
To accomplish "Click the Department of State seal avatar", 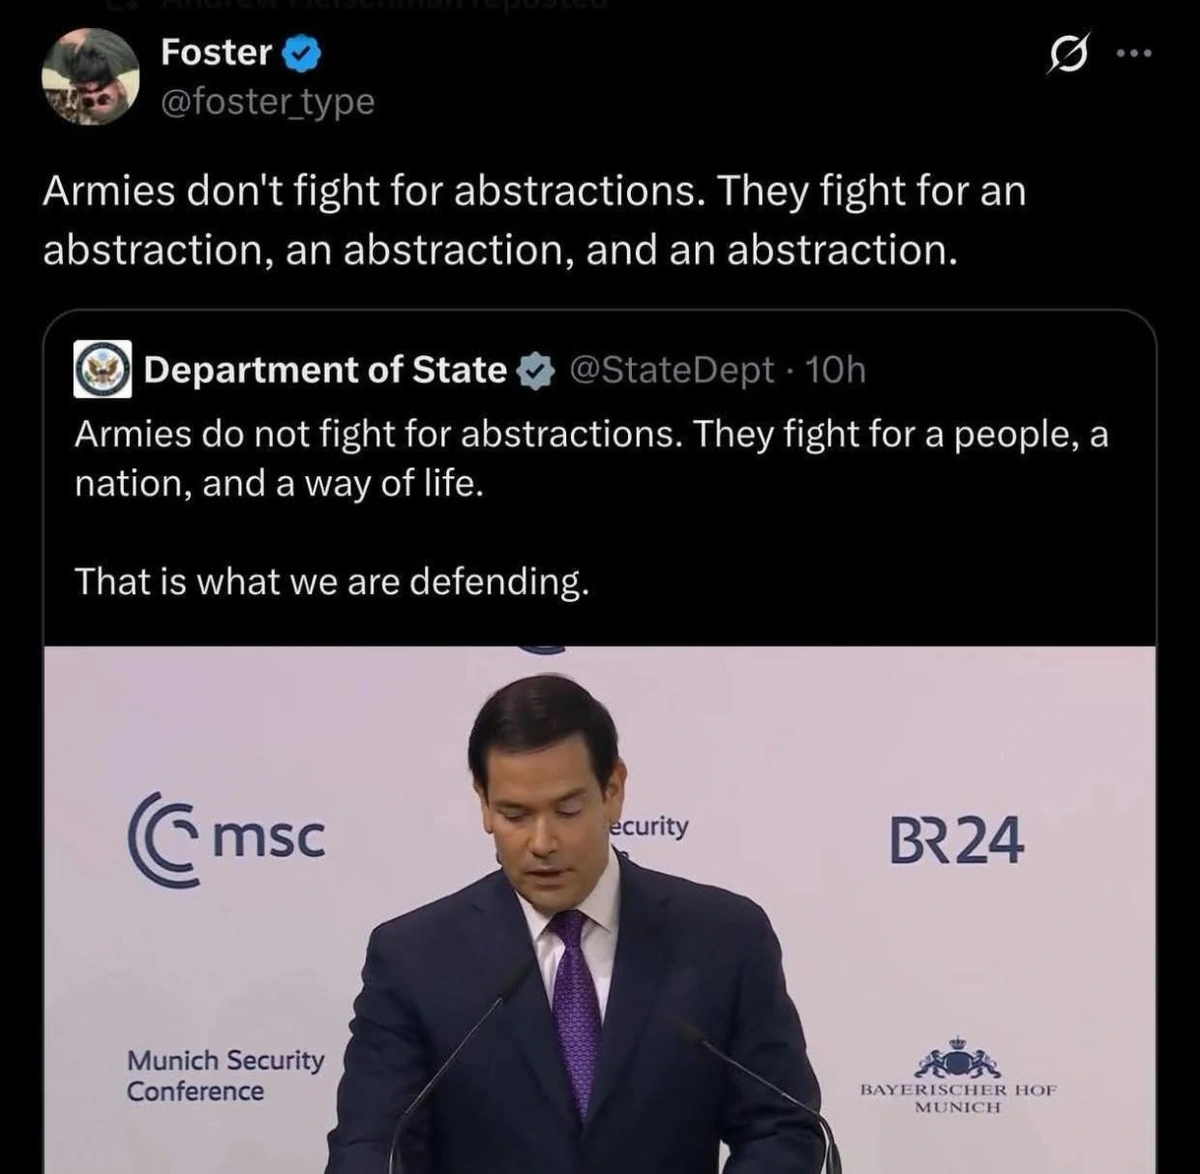I will pyautogui.click(x=101, y=369).
